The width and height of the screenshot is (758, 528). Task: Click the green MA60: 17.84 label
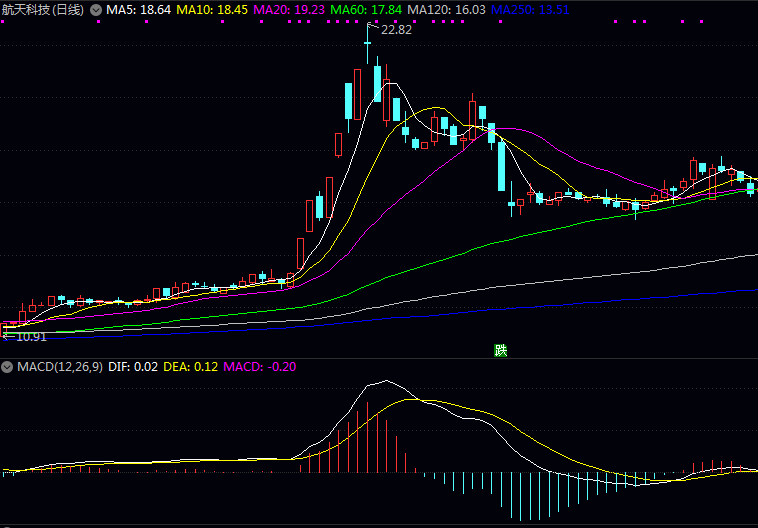click(366, 10)
